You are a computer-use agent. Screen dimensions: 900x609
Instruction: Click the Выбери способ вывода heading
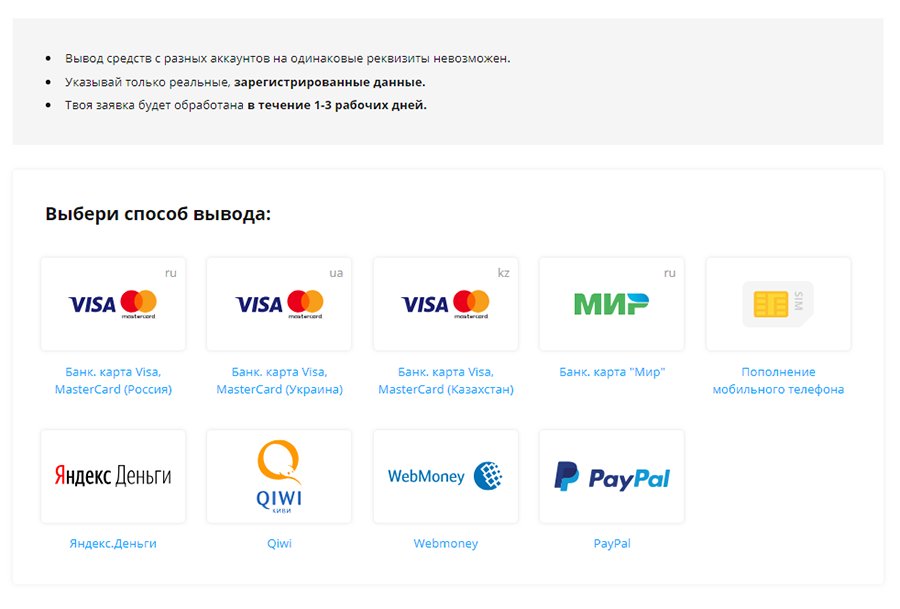click(x=158, y=214)
